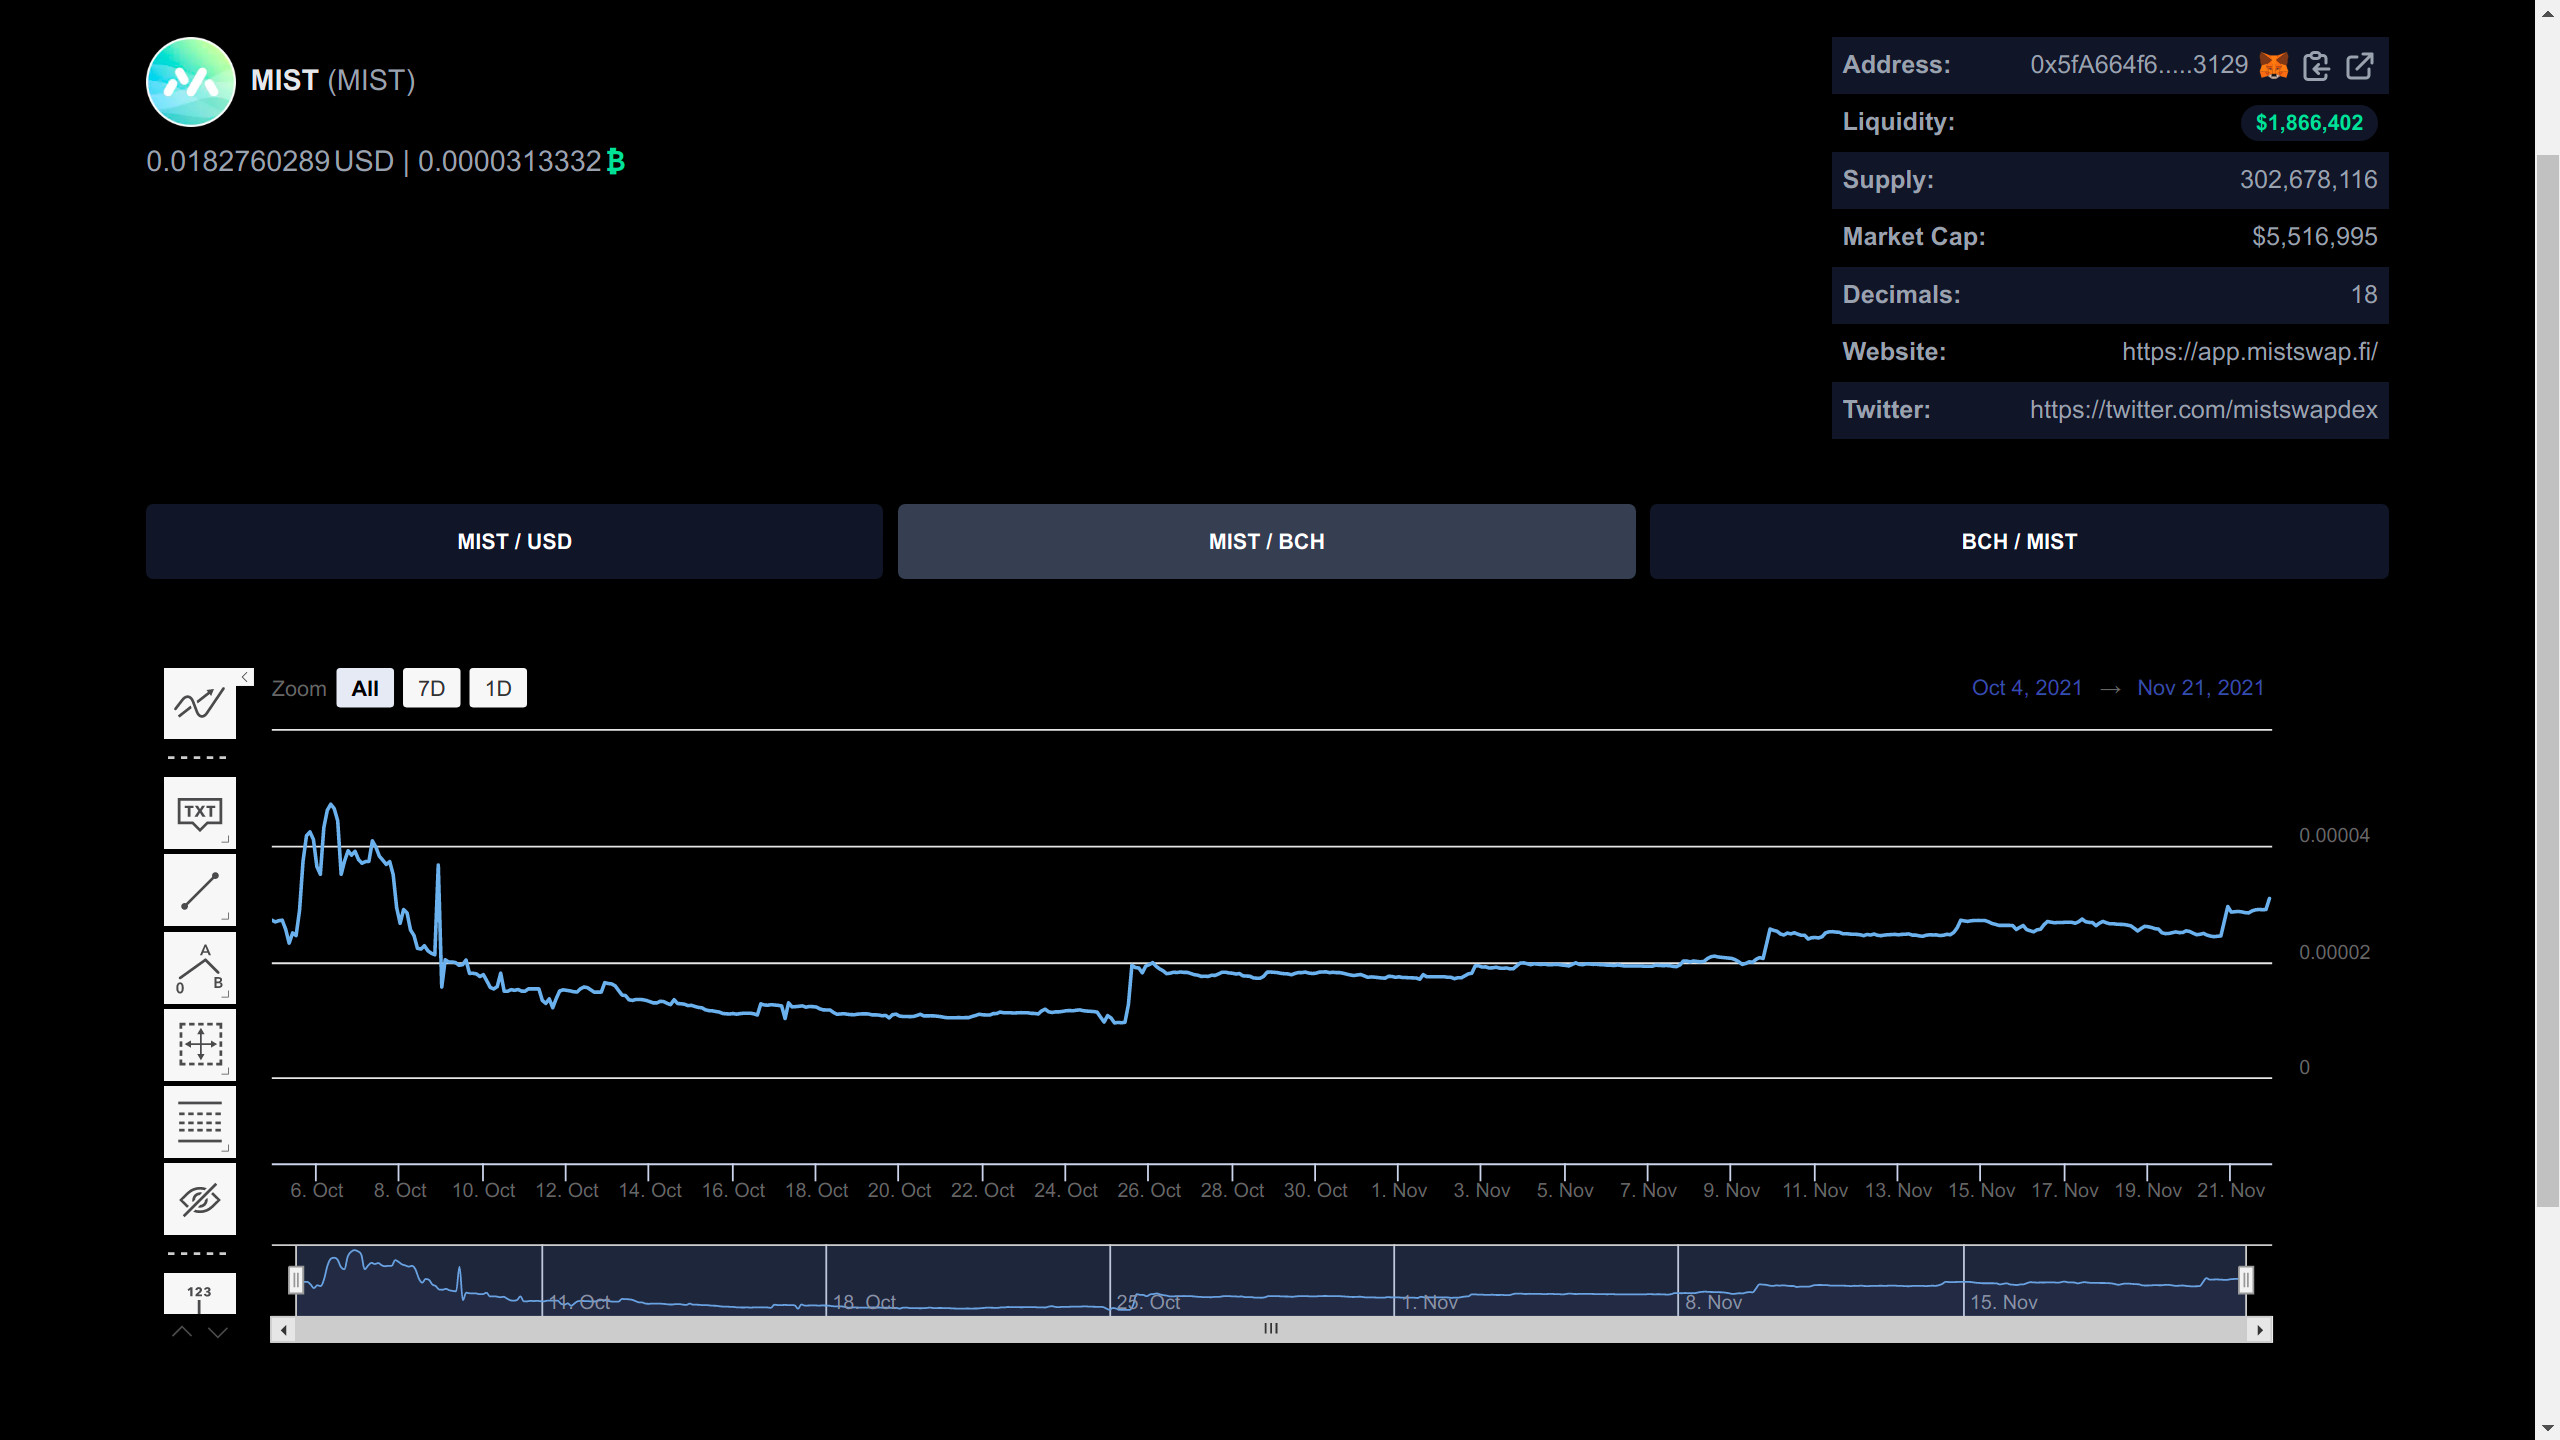
Task: Click the 0.00004 y-axis label
Action: [x=2334, y=835]
